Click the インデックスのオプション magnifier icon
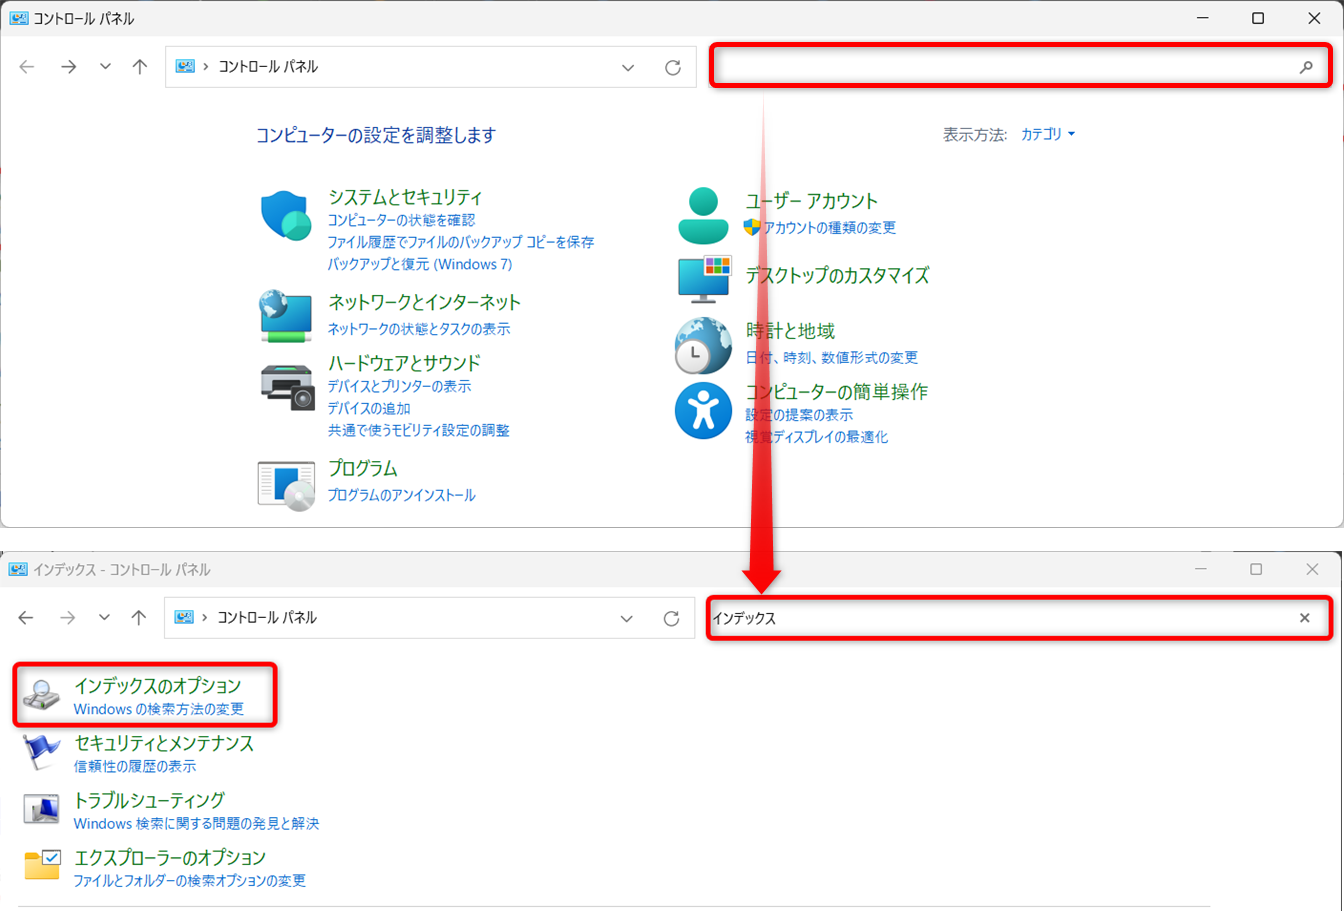 pyautogui.click(x=42, y=696)
